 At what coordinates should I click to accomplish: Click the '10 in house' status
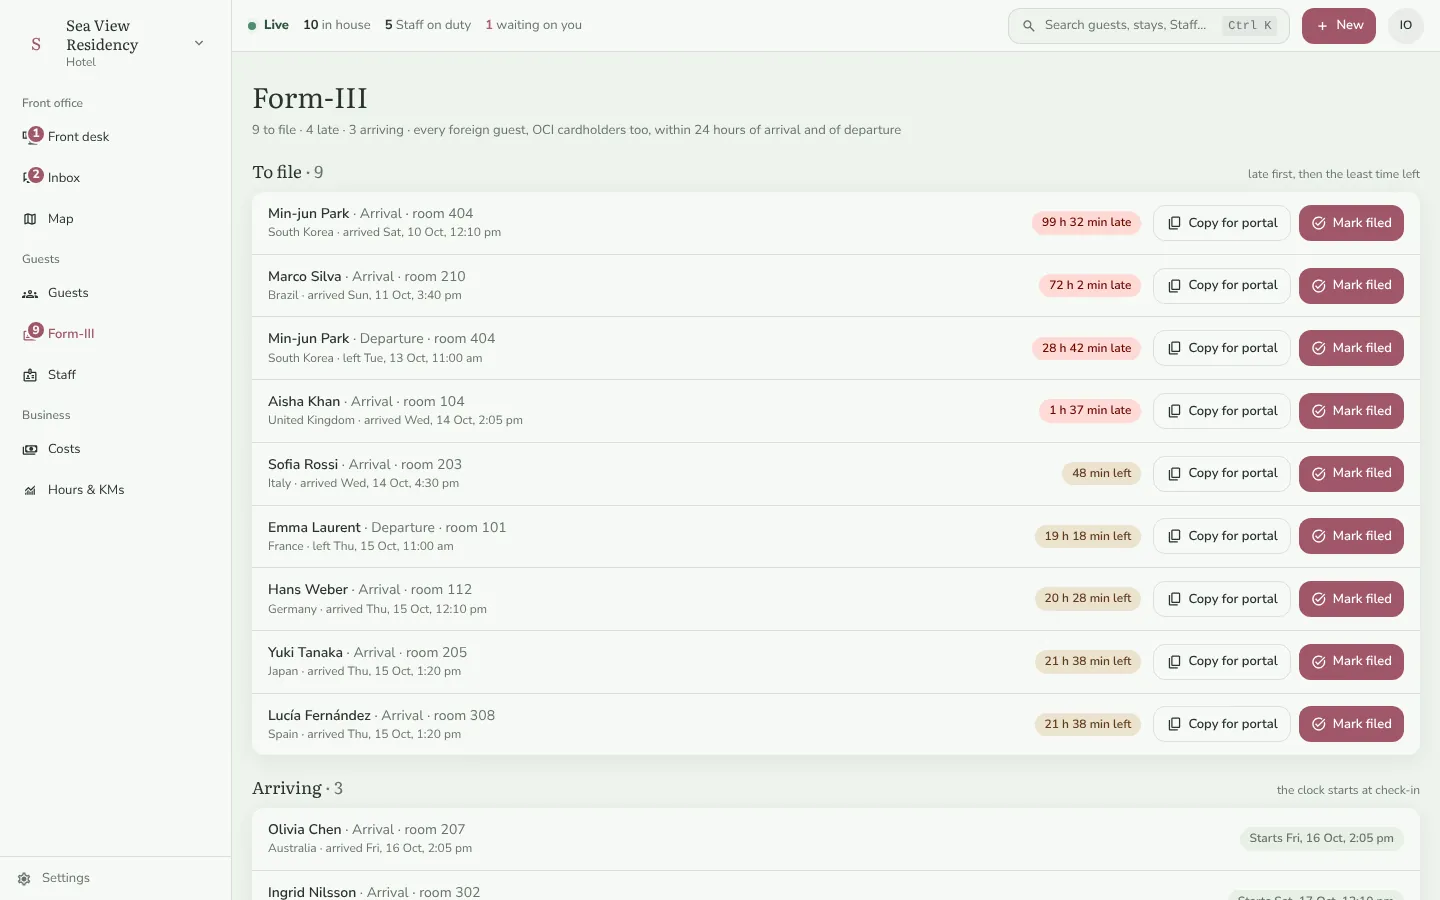(337, 25)
